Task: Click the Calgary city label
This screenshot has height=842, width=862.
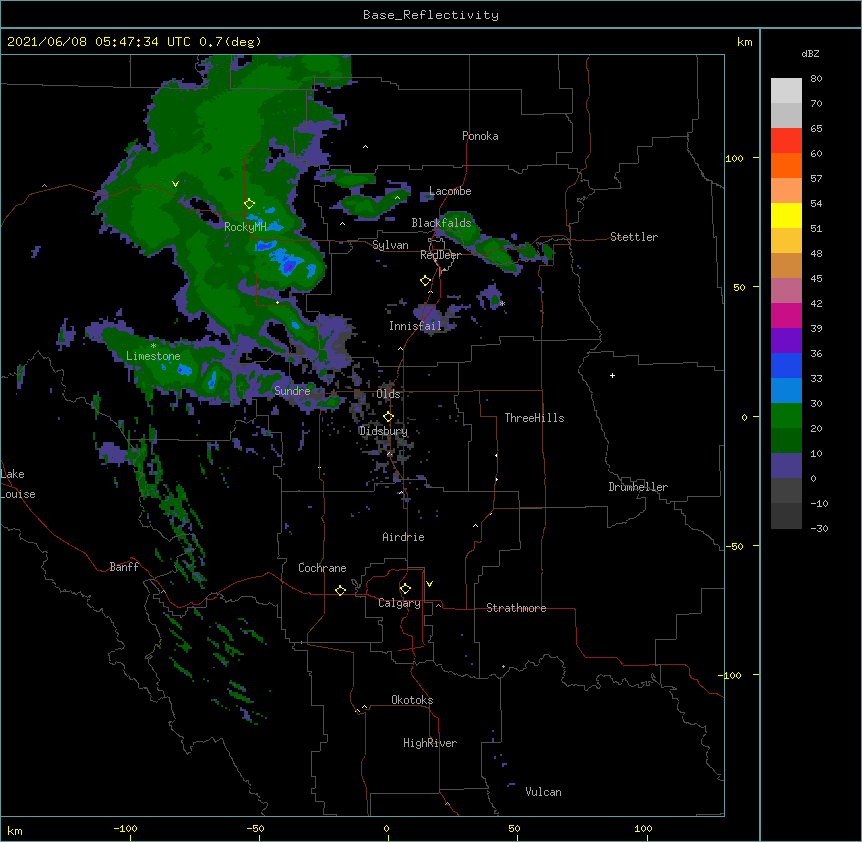Action: pos(399,603)
